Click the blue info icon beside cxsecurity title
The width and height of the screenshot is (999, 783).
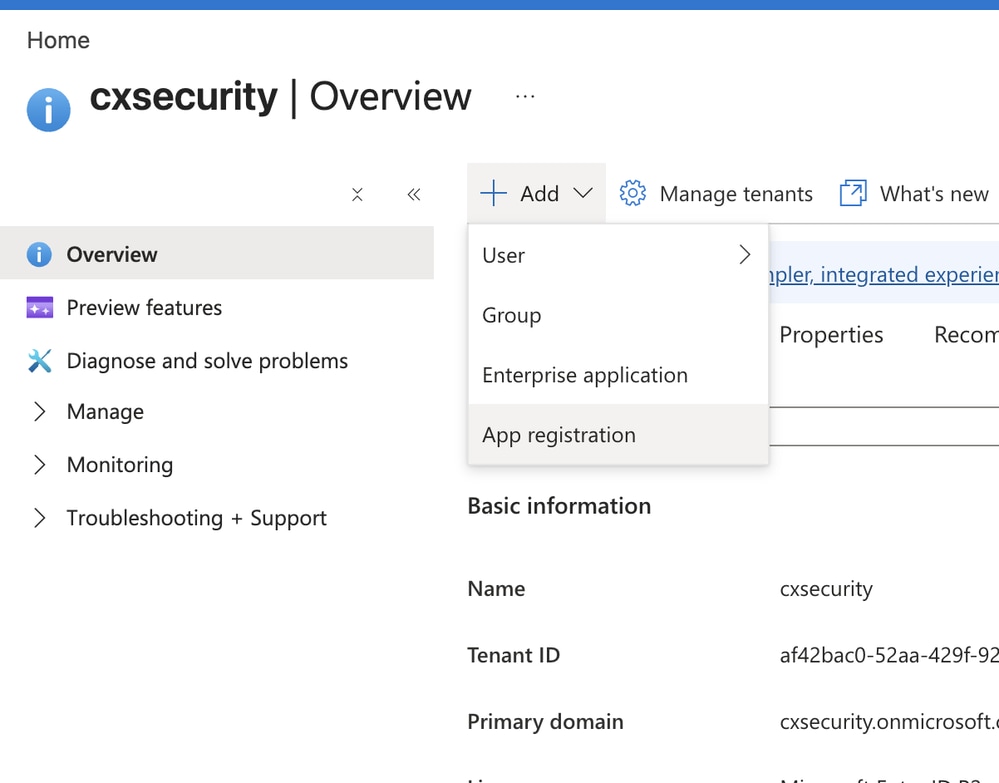[48, 110]
